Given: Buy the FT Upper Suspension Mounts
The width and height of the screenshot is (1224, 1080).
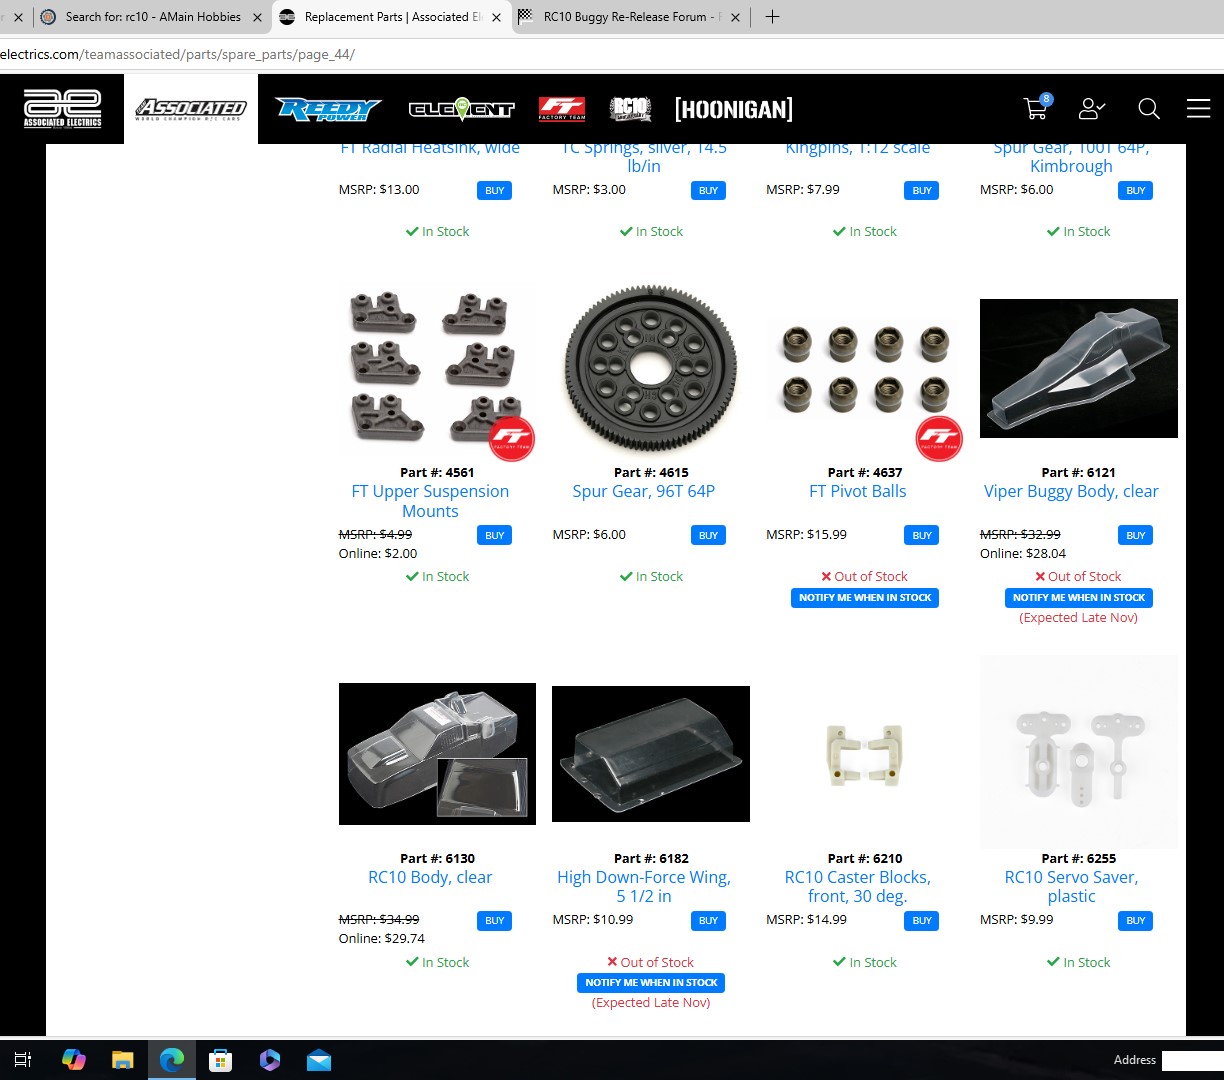Looking at the screenshot, I should 495,535.
